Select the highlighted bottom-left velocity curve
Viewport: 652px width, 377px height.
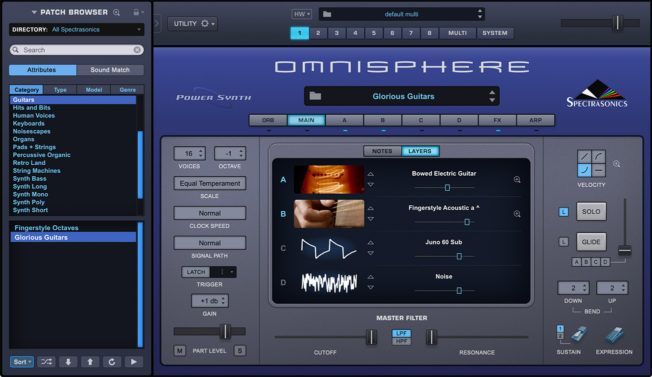pyautogui.click(x=584, y=170)
